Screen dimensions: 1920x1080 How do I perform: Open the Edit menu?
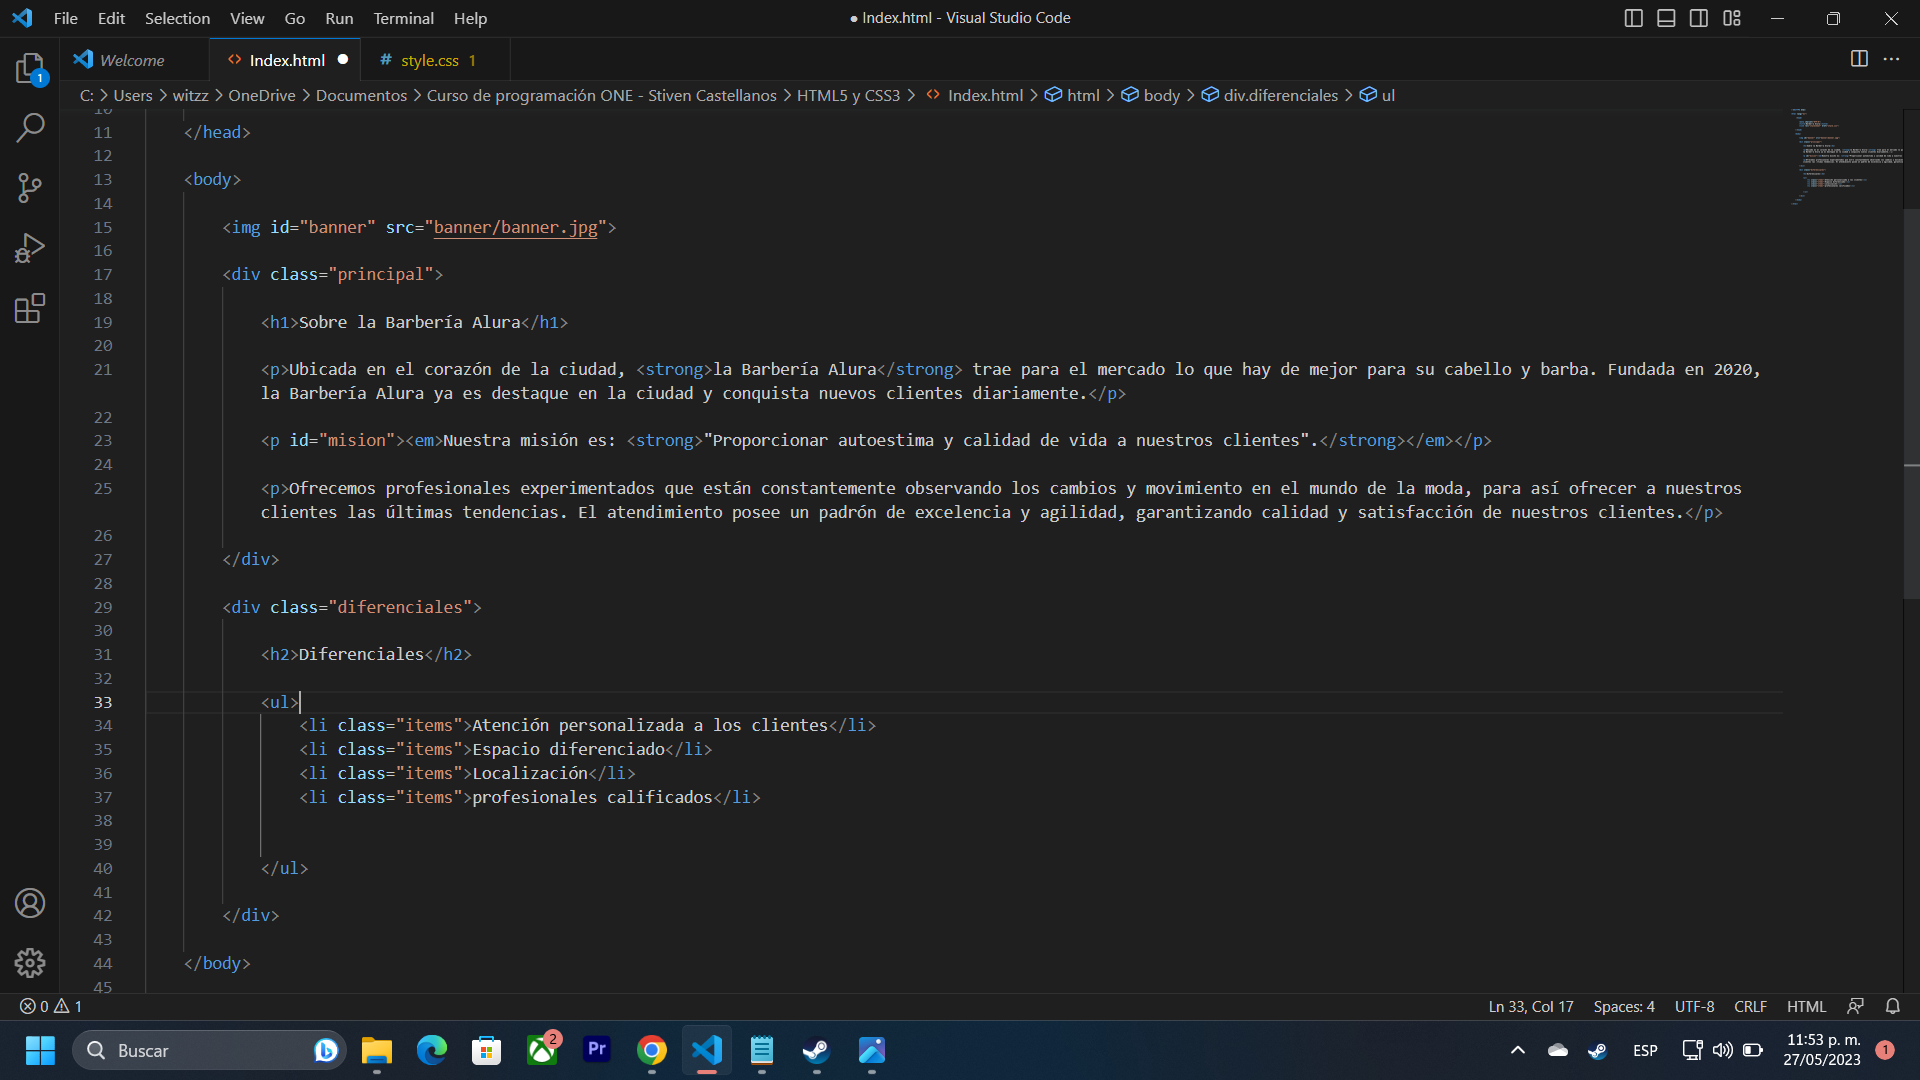pos(111,18)
